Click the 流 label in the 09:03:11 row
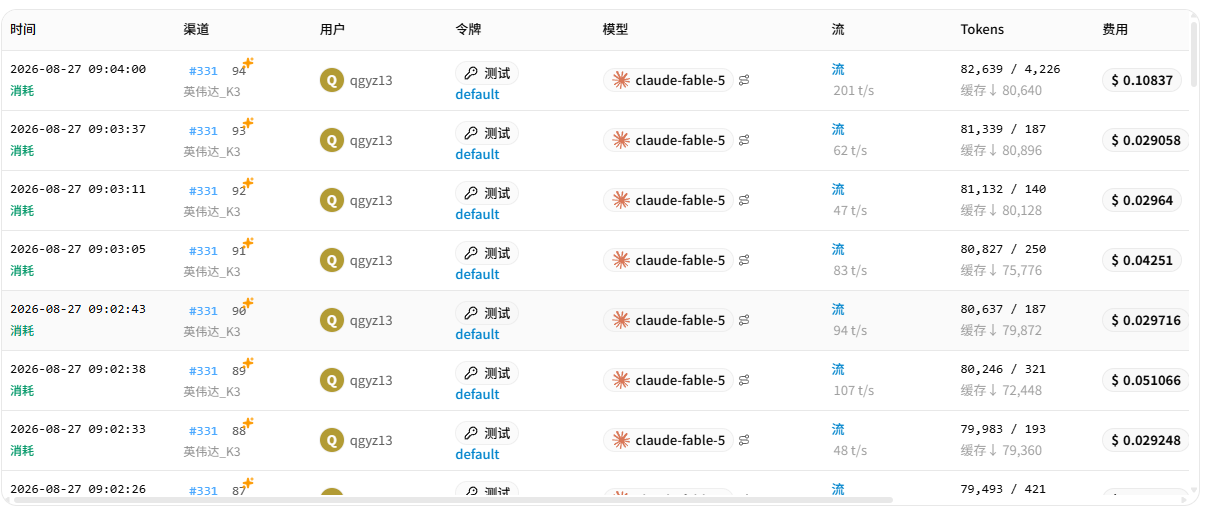1210x508 pixels. point(838,189)
